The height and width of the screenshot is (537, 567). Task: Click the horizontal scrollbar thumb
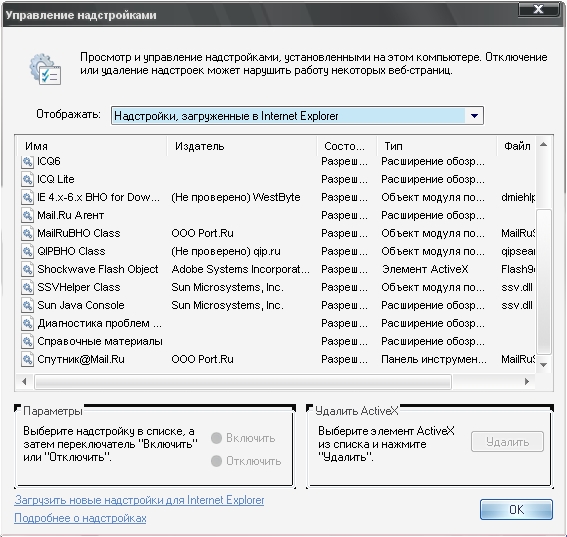[243, 382]
